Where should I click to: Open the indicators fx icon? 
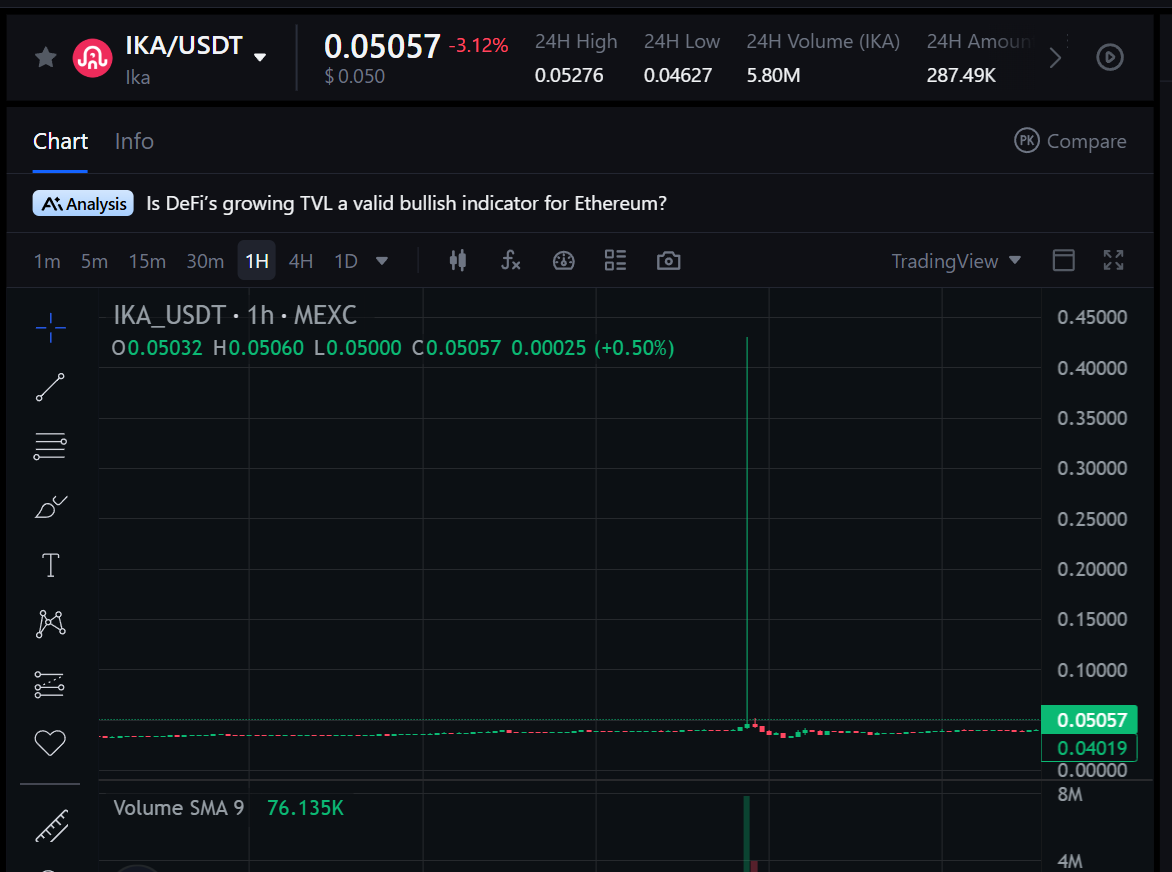point(510,261)
